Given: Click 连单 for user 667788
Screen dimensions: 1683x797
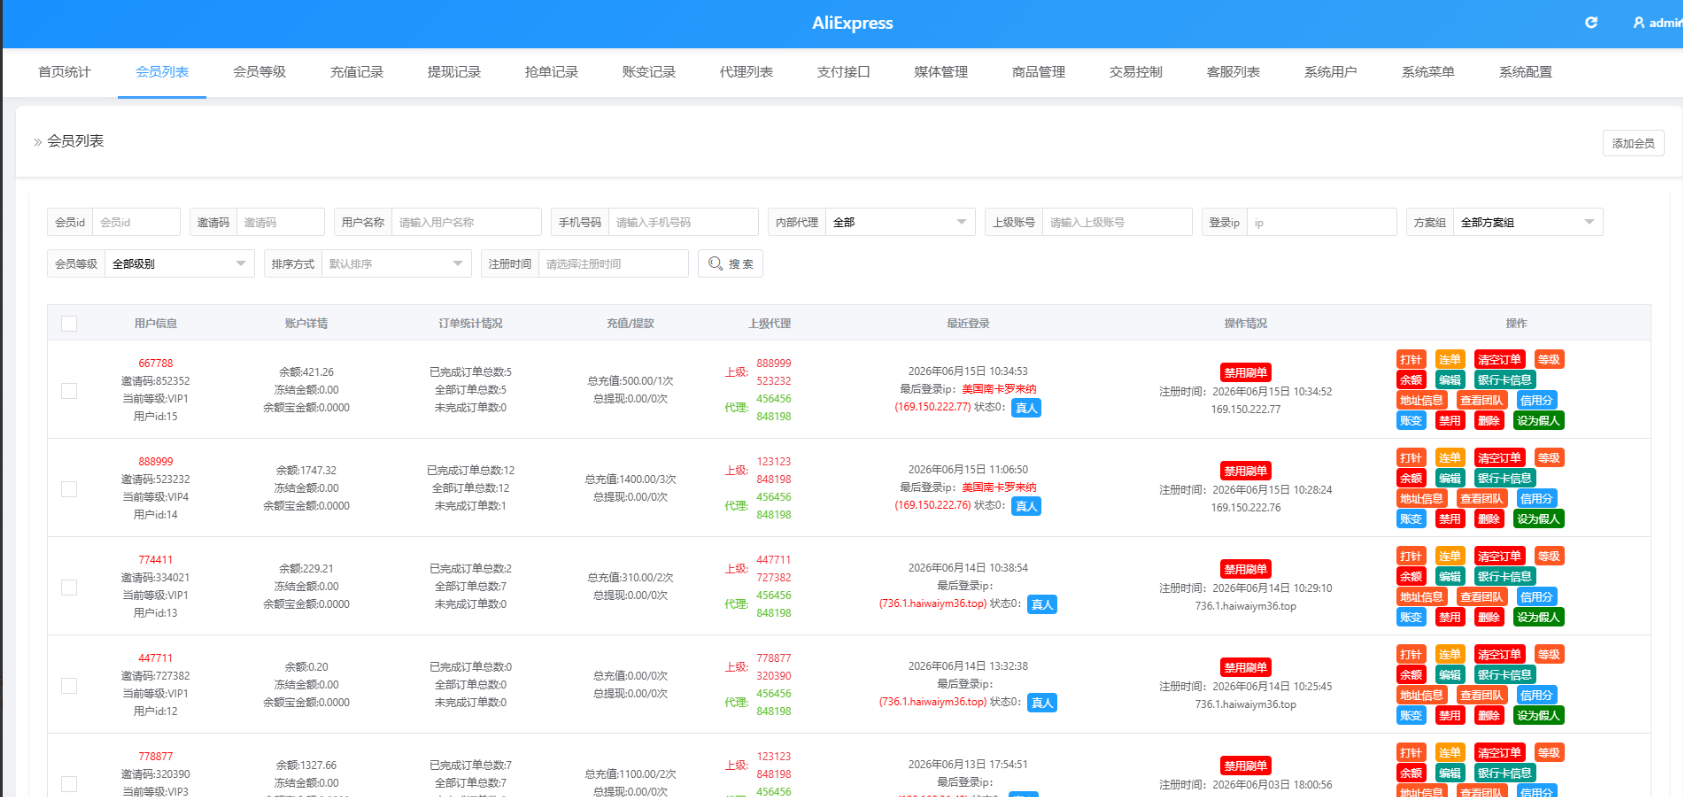Looking at the screenshot, I should 1449,360.
